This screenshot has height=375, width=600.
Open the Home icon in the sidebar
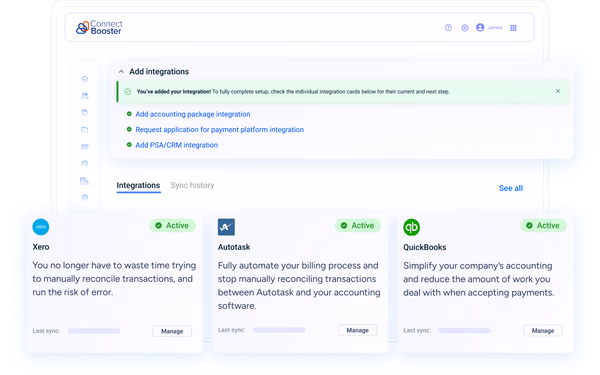(85, 79)
